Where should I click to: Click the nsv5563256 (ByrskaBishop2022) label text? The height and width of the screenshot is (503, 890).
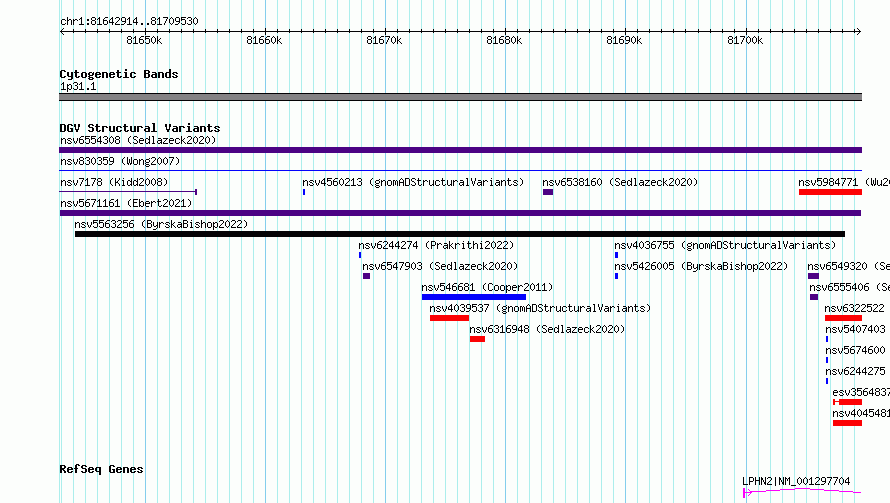161,224
